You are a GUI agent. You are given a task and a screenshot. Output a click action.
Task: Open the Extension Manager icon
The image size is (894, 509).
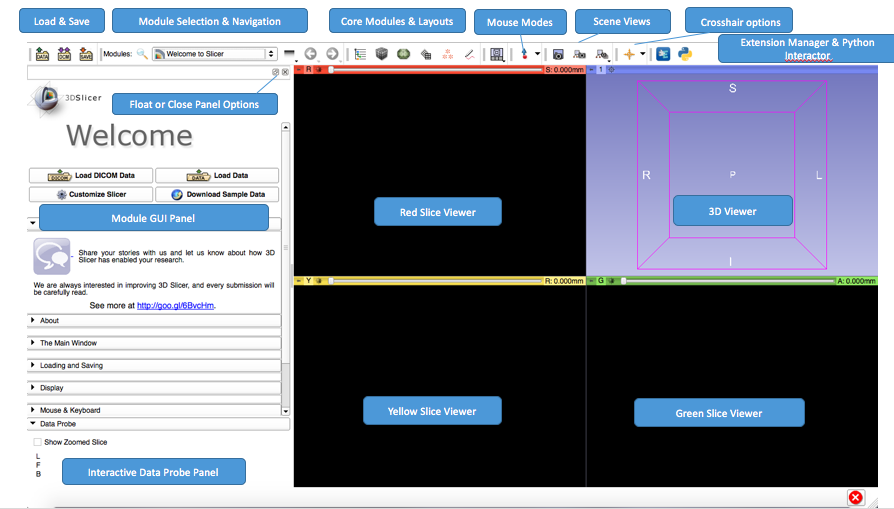coord(663,54)
